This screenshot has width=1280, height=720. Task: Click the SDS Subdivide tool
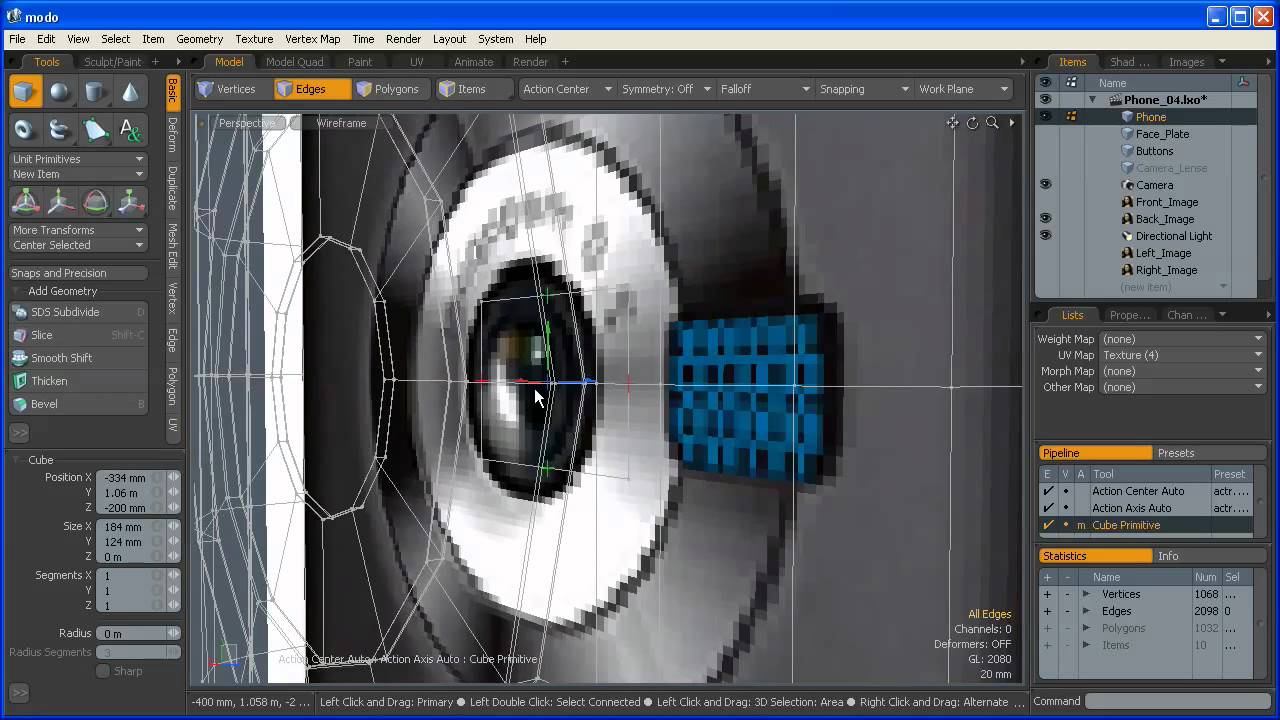78,312
